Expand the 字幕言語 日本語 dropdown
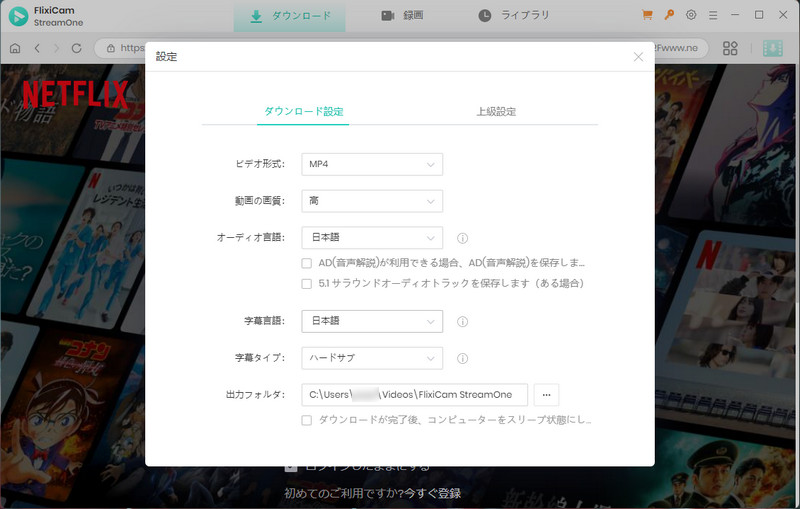 (x=372, y=321)
